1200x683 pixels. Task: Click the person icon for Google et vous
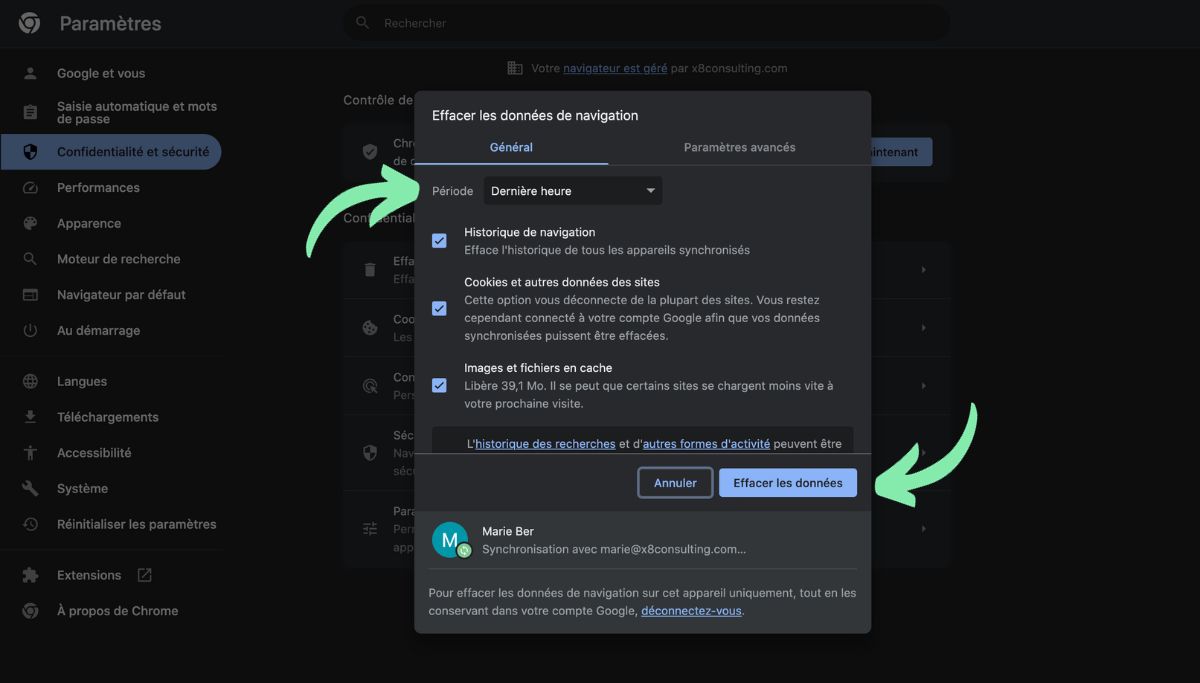point(30,73)
